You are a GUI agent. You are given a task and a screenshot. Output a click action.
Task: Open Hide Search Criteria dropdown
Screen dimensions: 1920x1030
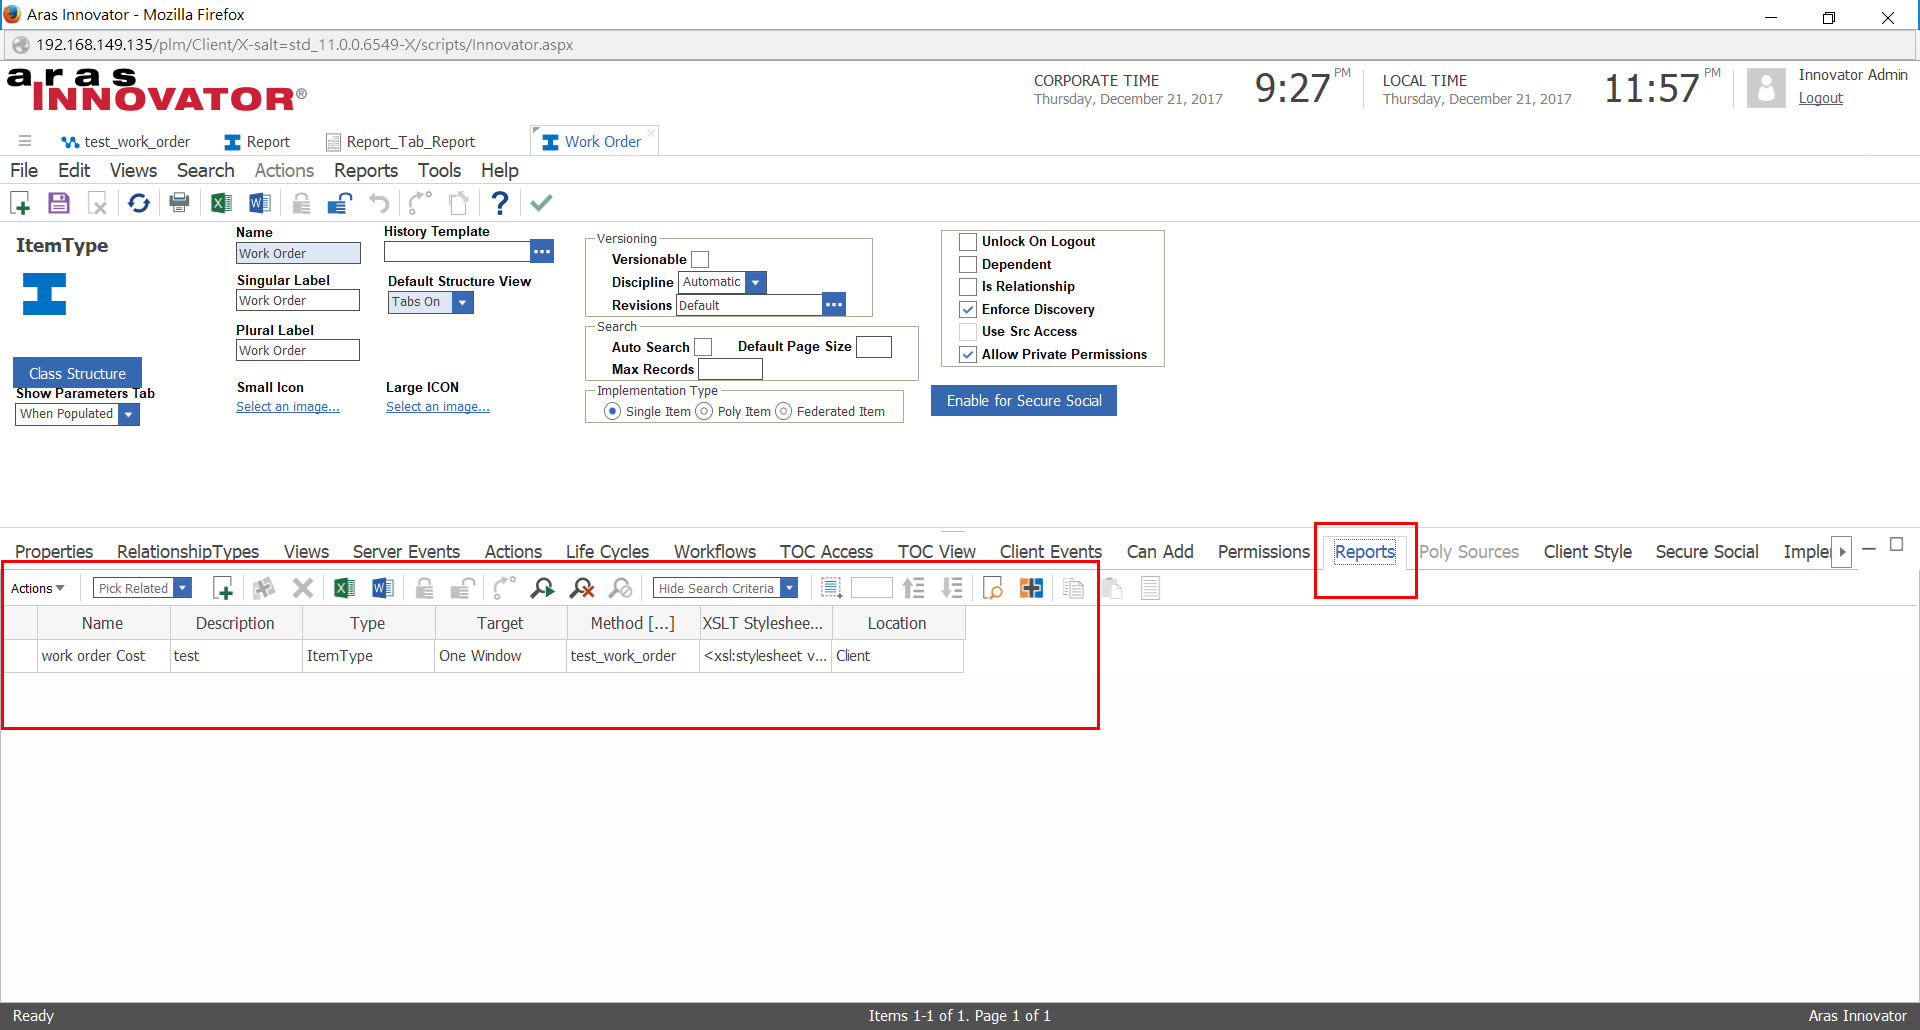point(789,588)
